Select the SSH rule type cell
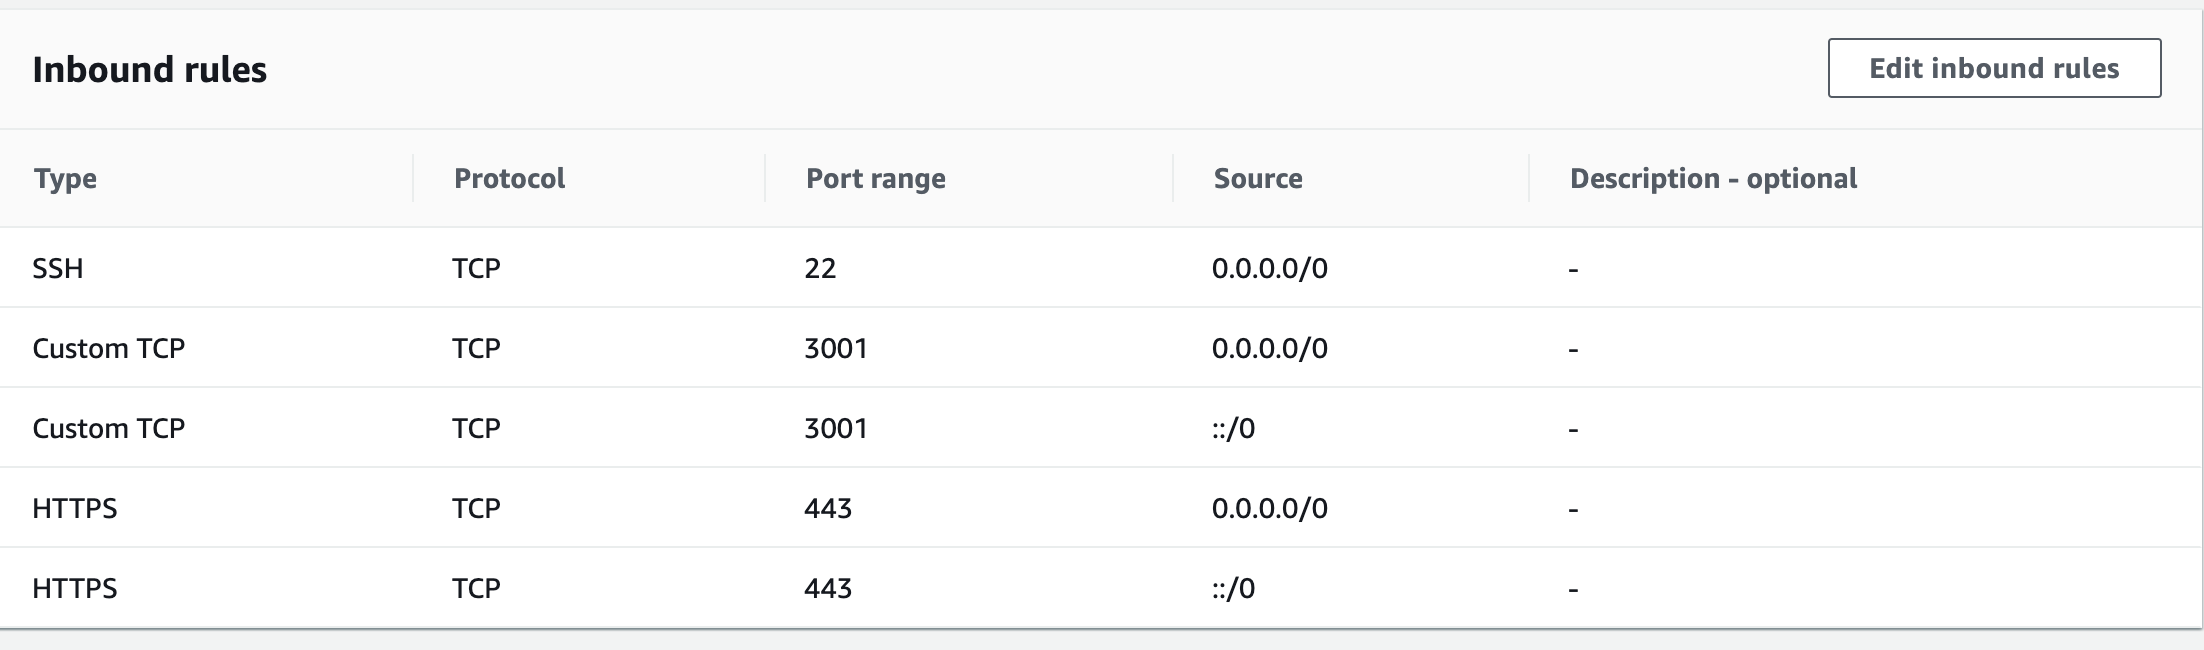Screen dimensions: 2204x650 (x=58, y=268)
